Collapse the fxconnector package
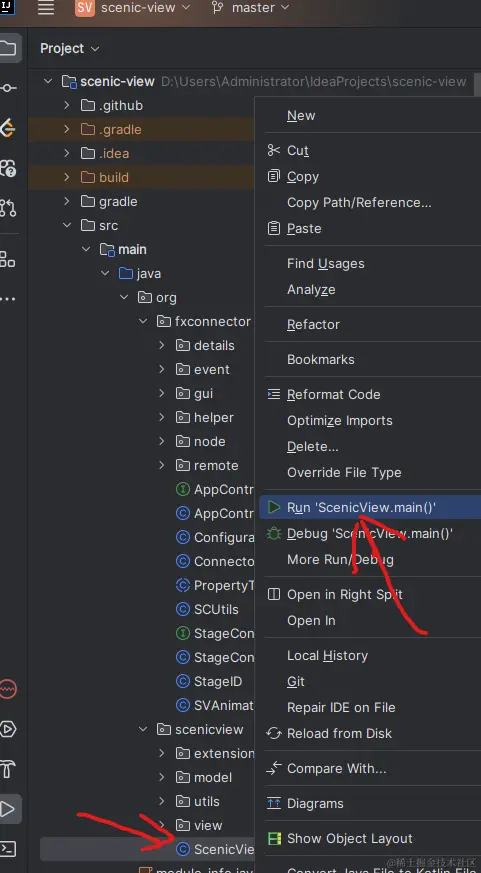 click(x=143, y=321)
